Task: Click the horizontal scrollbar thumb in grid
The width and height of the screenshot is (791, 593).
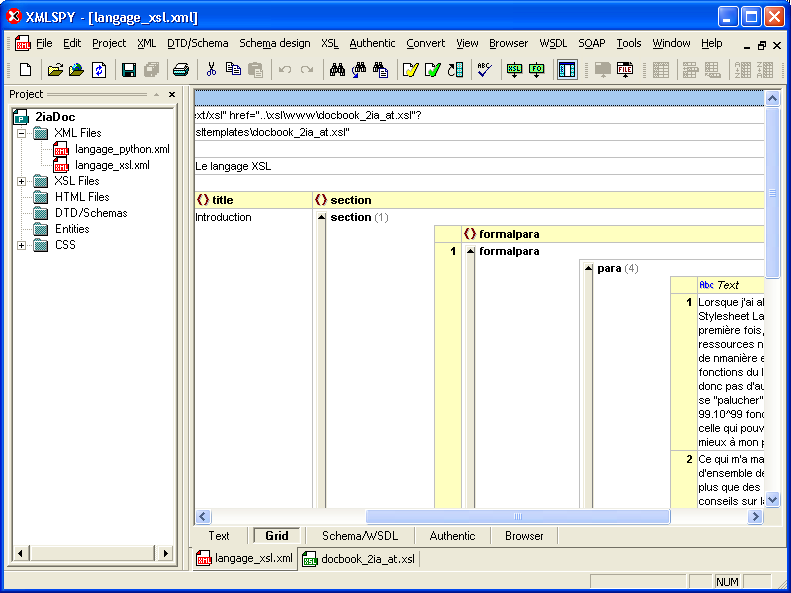Action: point(517,517)
